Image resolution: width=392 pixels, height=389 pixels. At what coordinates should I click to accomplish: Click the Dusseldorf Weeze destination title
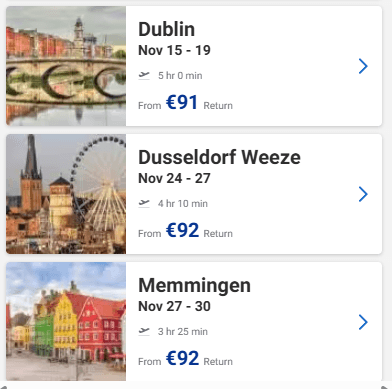tap(219, 157)
